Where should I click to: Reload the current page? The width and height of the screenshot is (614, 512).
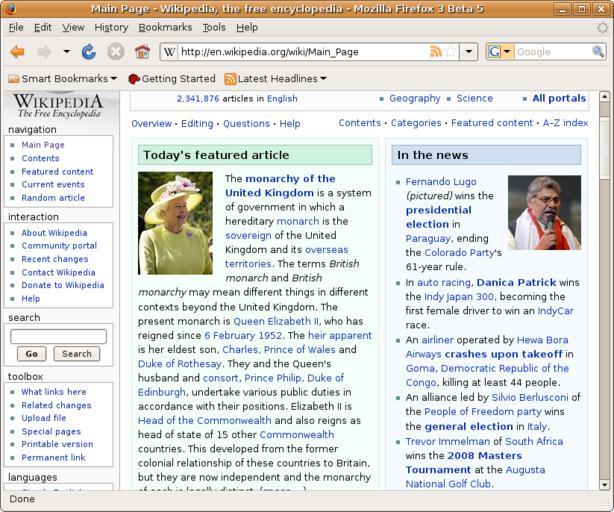pos(89,52)
